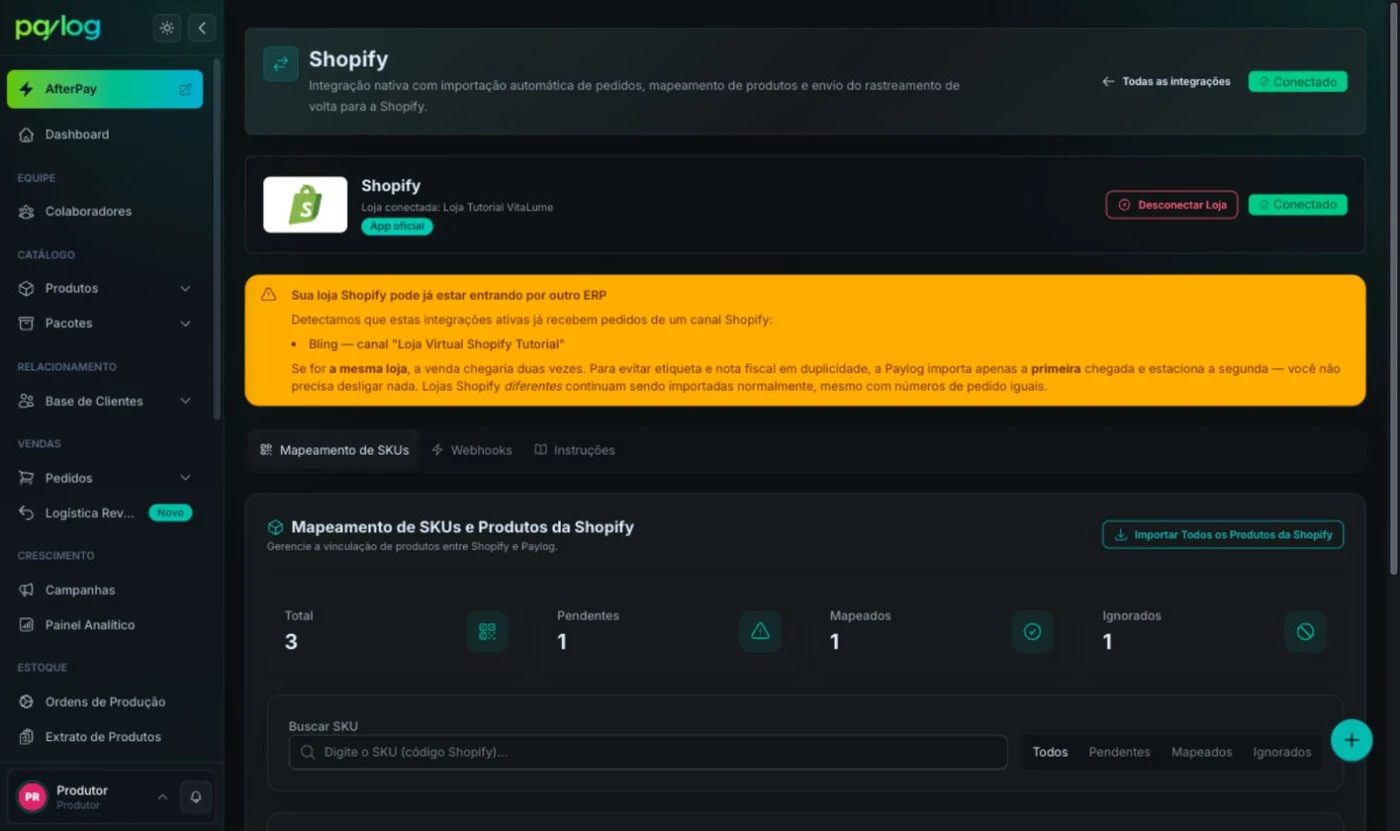This screenshot has height=831, width=1400.
Task: Select the Todos SKU filter
Action: click(1050, 752)
